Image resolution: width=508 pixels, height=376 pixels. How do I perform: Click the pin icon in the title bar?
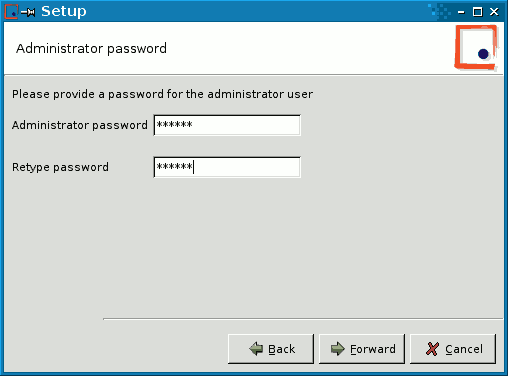click(x=28, y=12)
